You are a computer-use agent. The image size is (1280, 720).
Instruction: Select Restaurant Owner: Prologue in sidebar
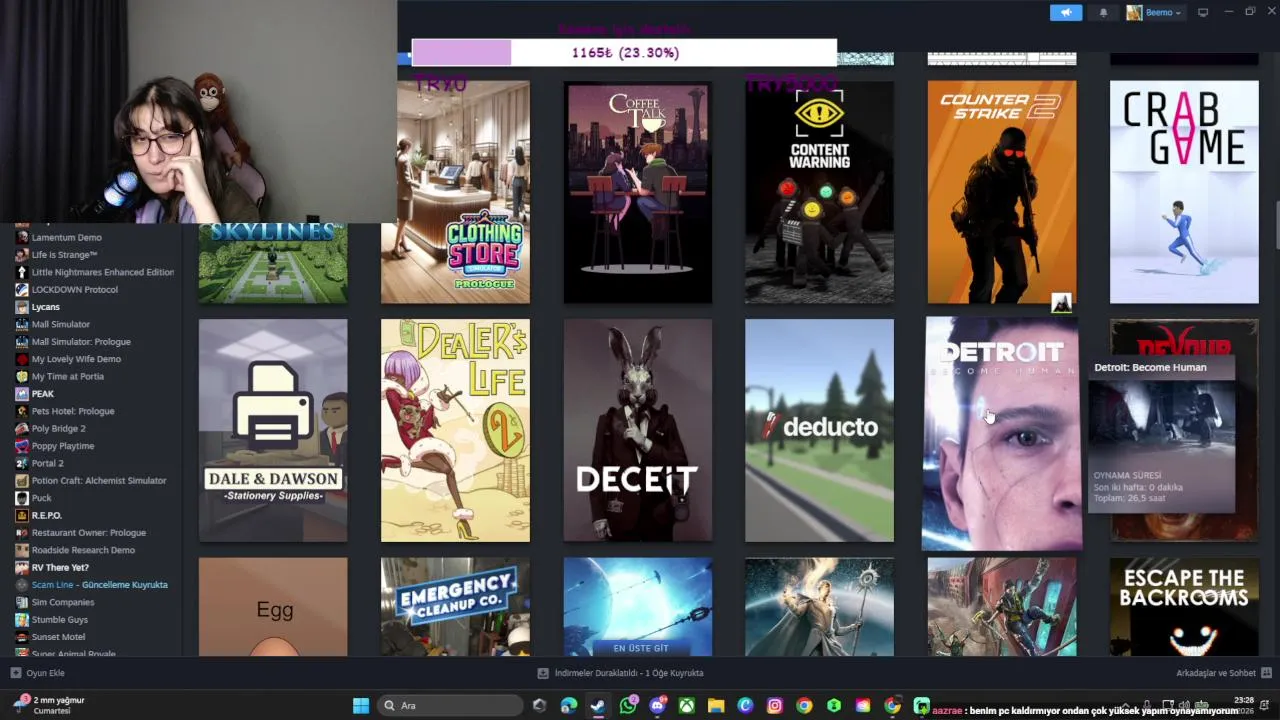click(x=89, y=532)
